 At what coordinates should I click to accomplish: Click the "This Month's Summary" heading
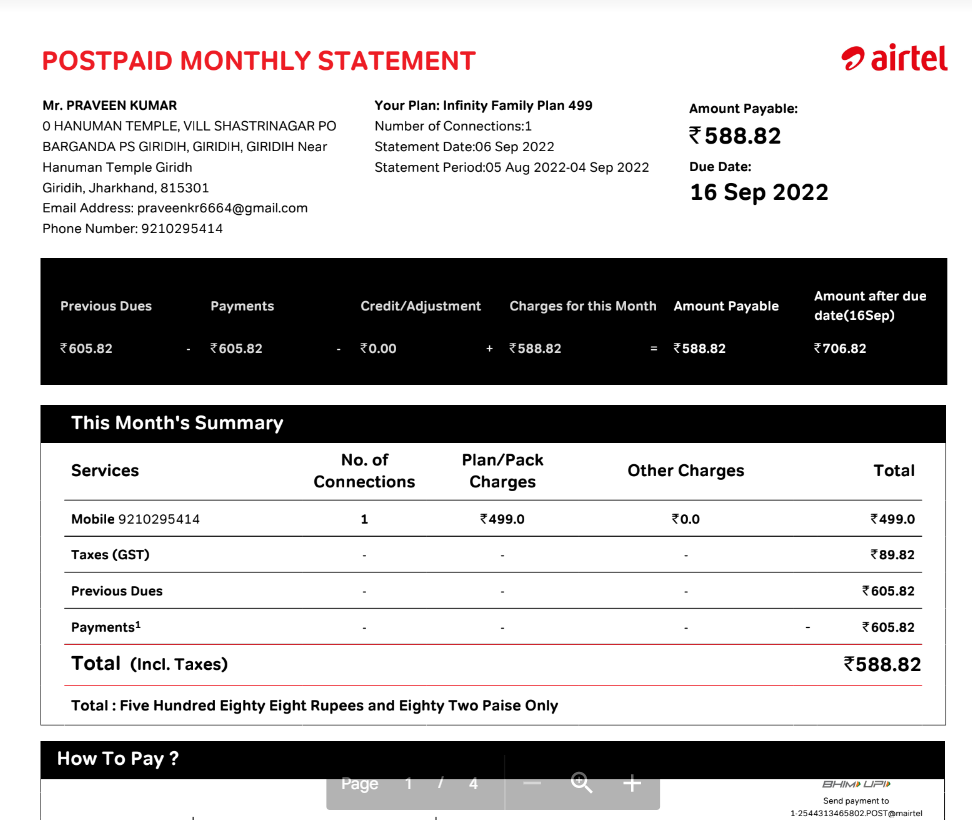[x=177, y=423]
